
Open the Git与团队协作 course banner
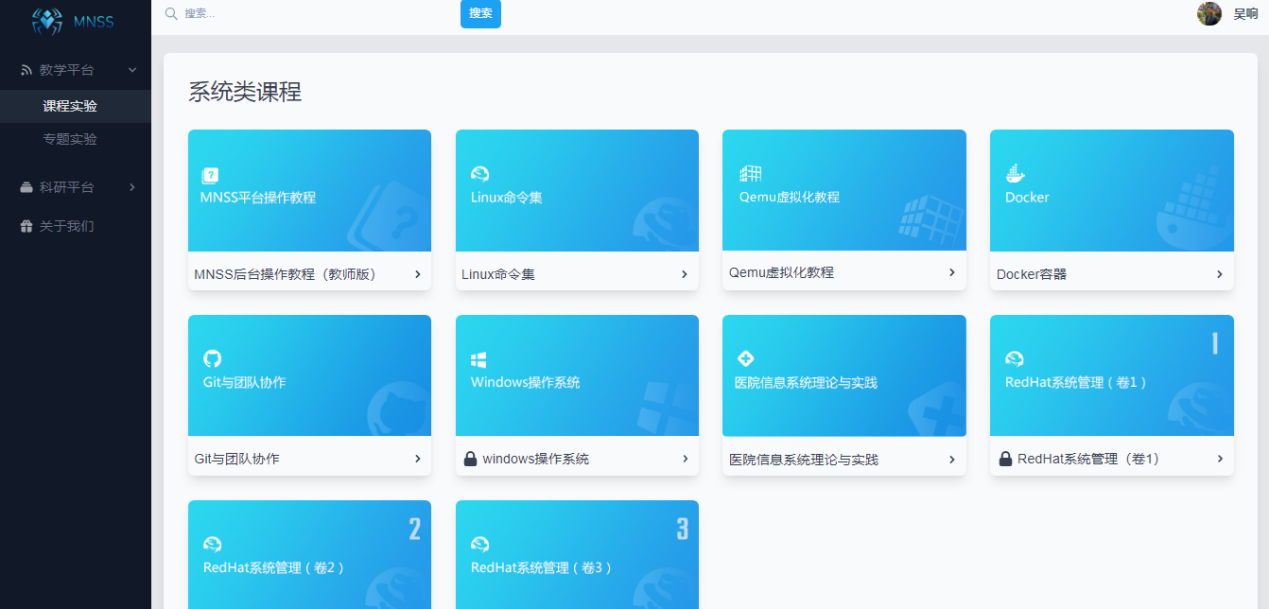(x=310, y=375)
